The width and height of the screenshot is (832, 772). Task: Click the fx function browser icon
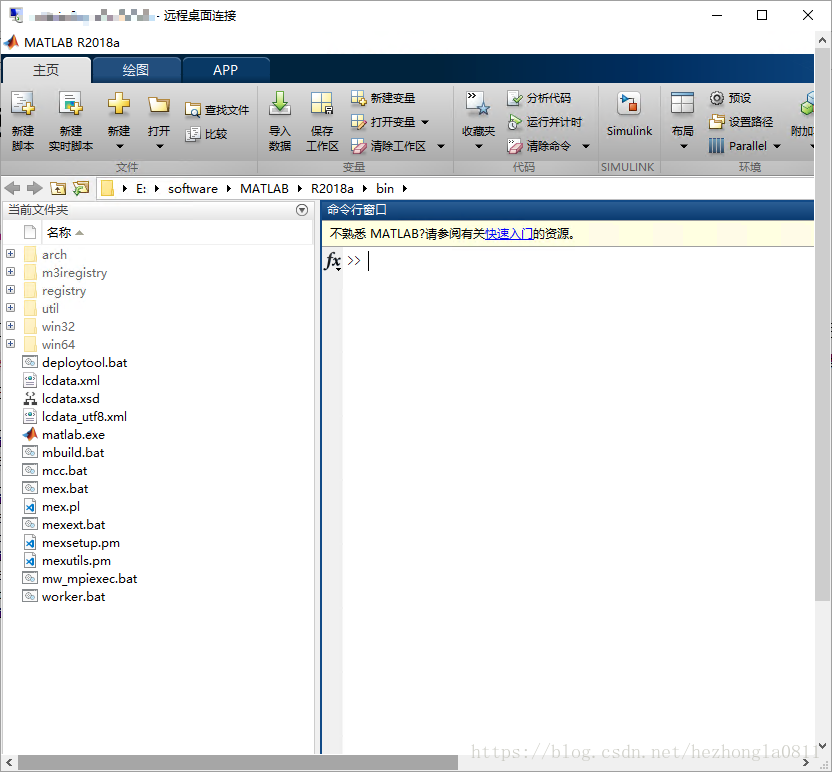pyautogui.click(x=333, y=261)
